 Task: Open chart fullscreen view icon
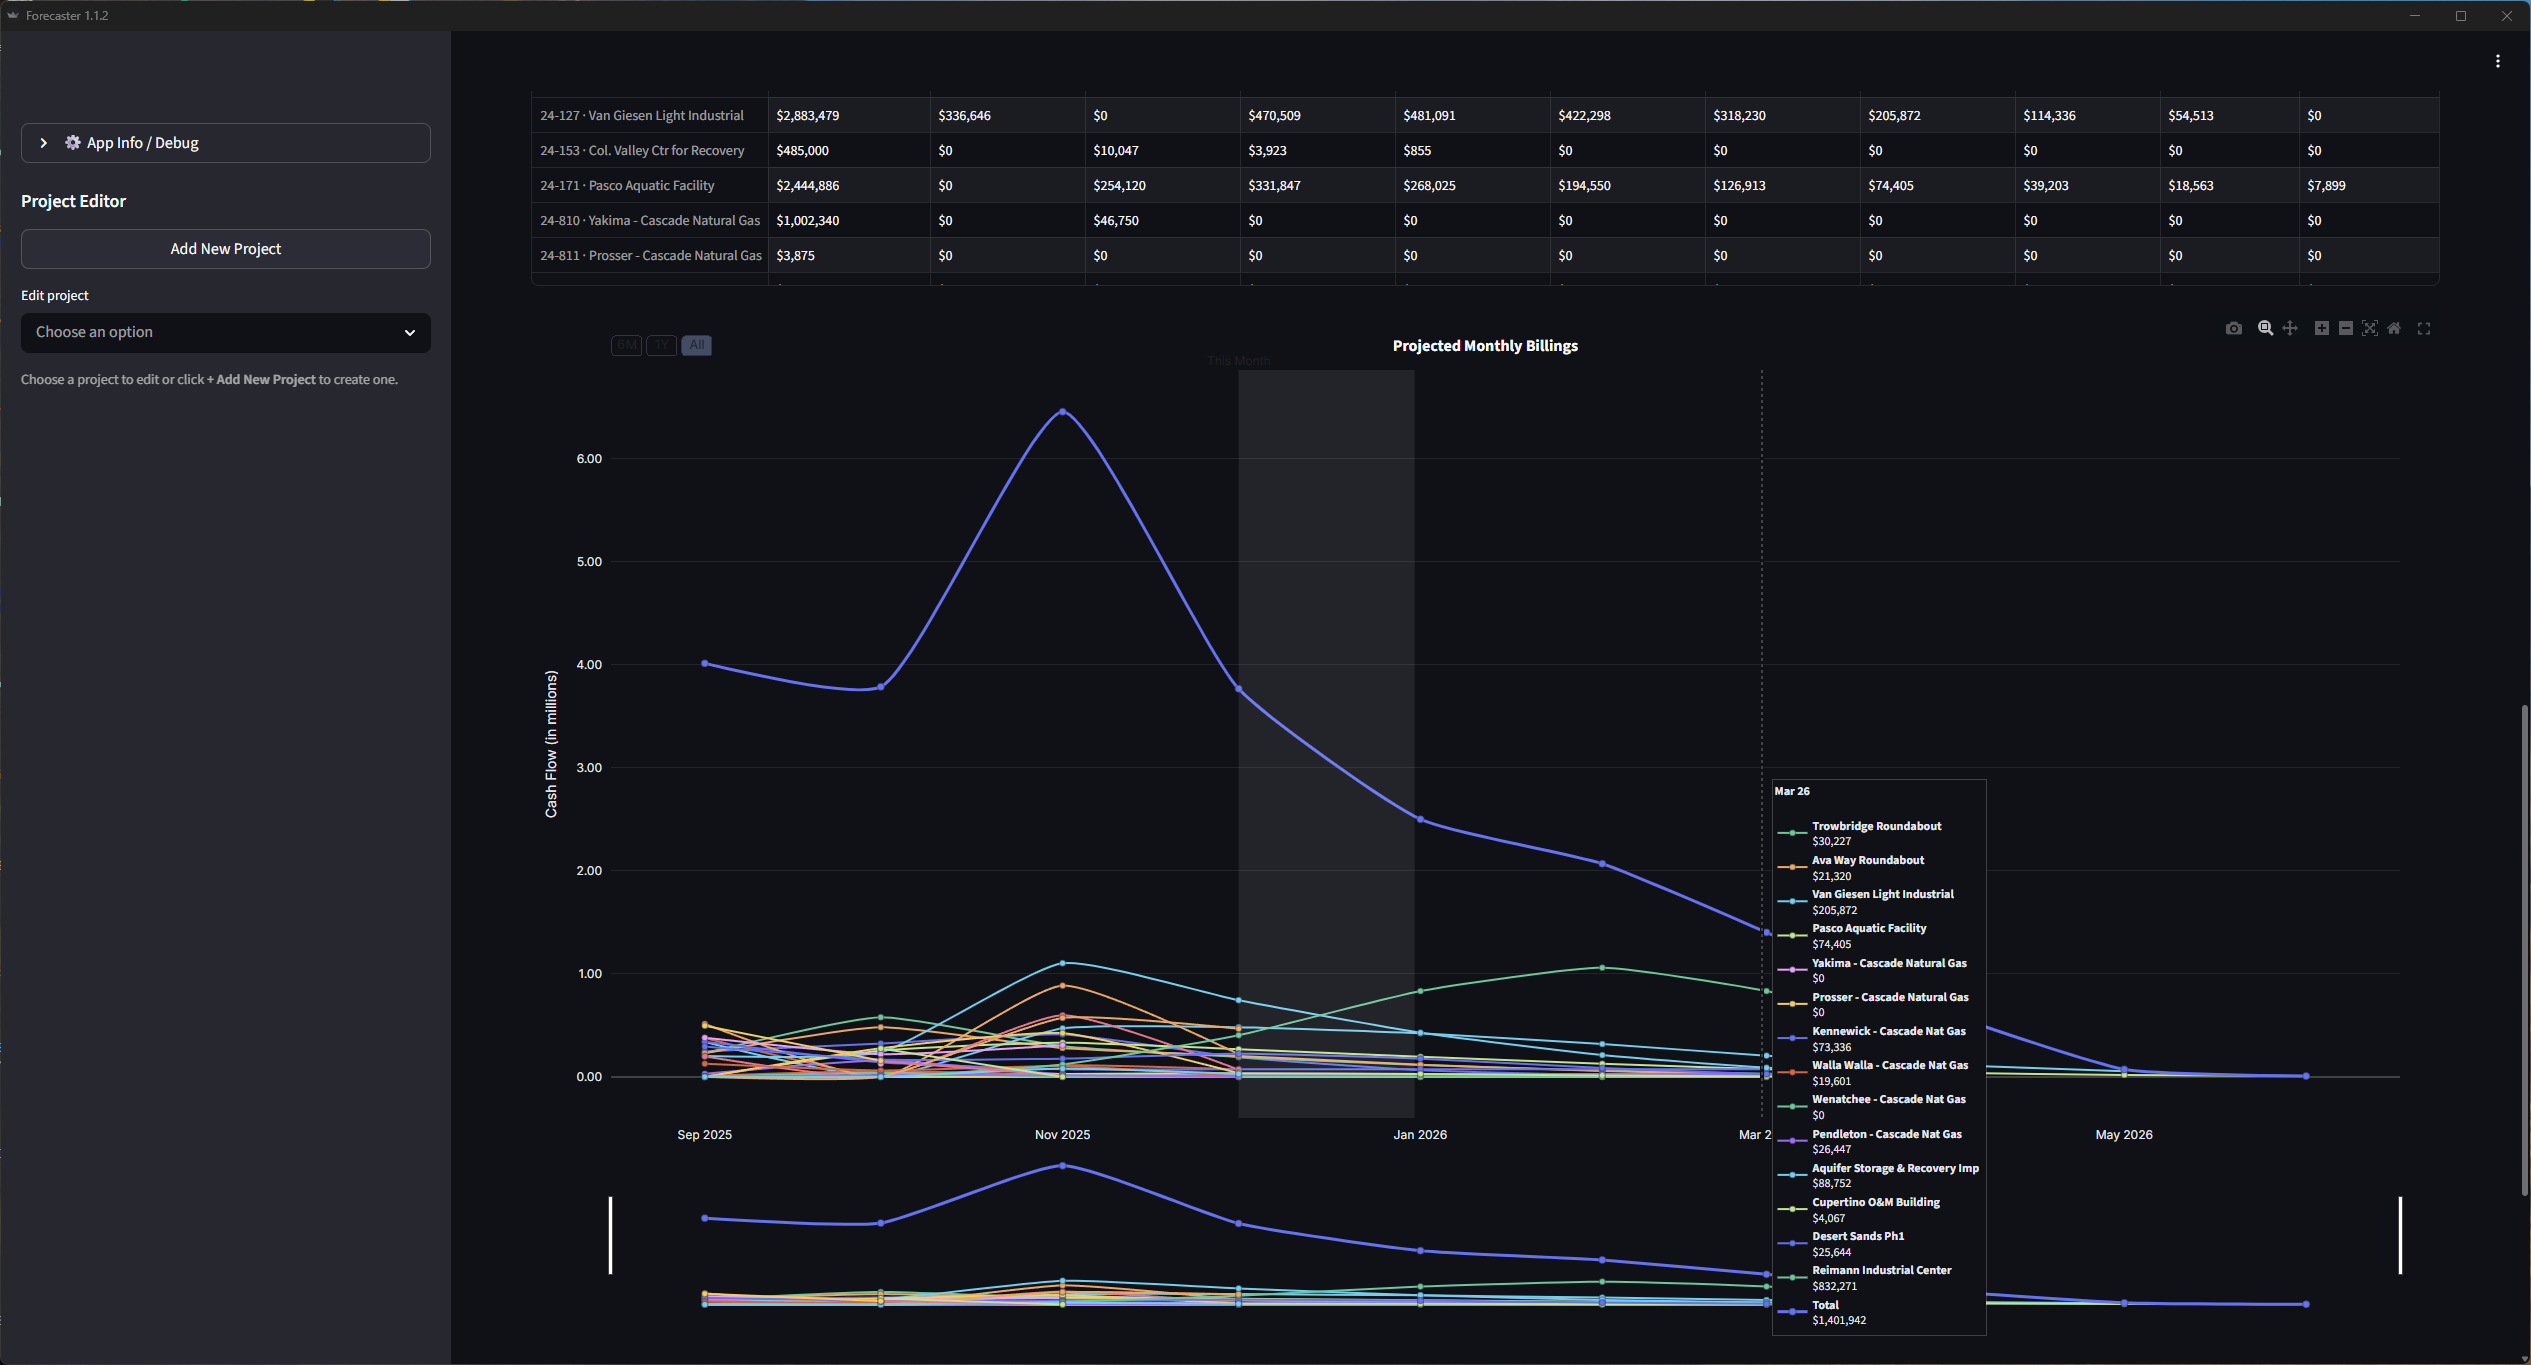[2424, 328]
